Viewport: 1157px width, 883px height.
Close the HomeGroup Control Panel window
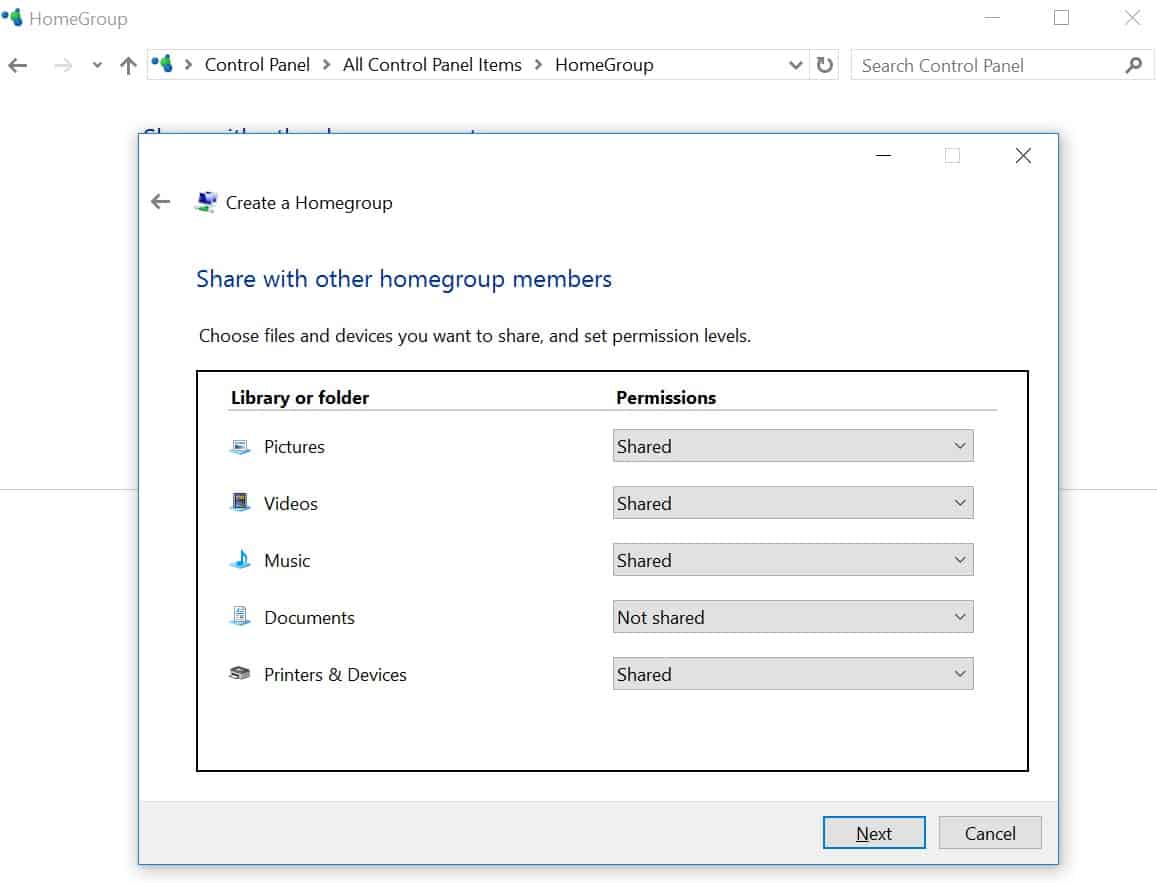1132,18
